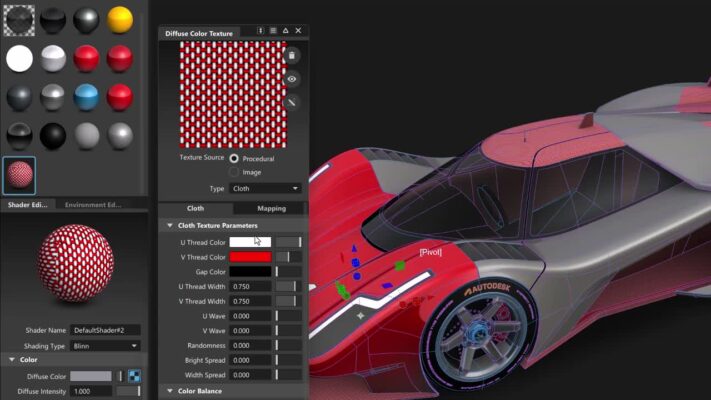Click the cloth texture preview image
The width and height of the screenshot is (711, 400).
[233, 95]
